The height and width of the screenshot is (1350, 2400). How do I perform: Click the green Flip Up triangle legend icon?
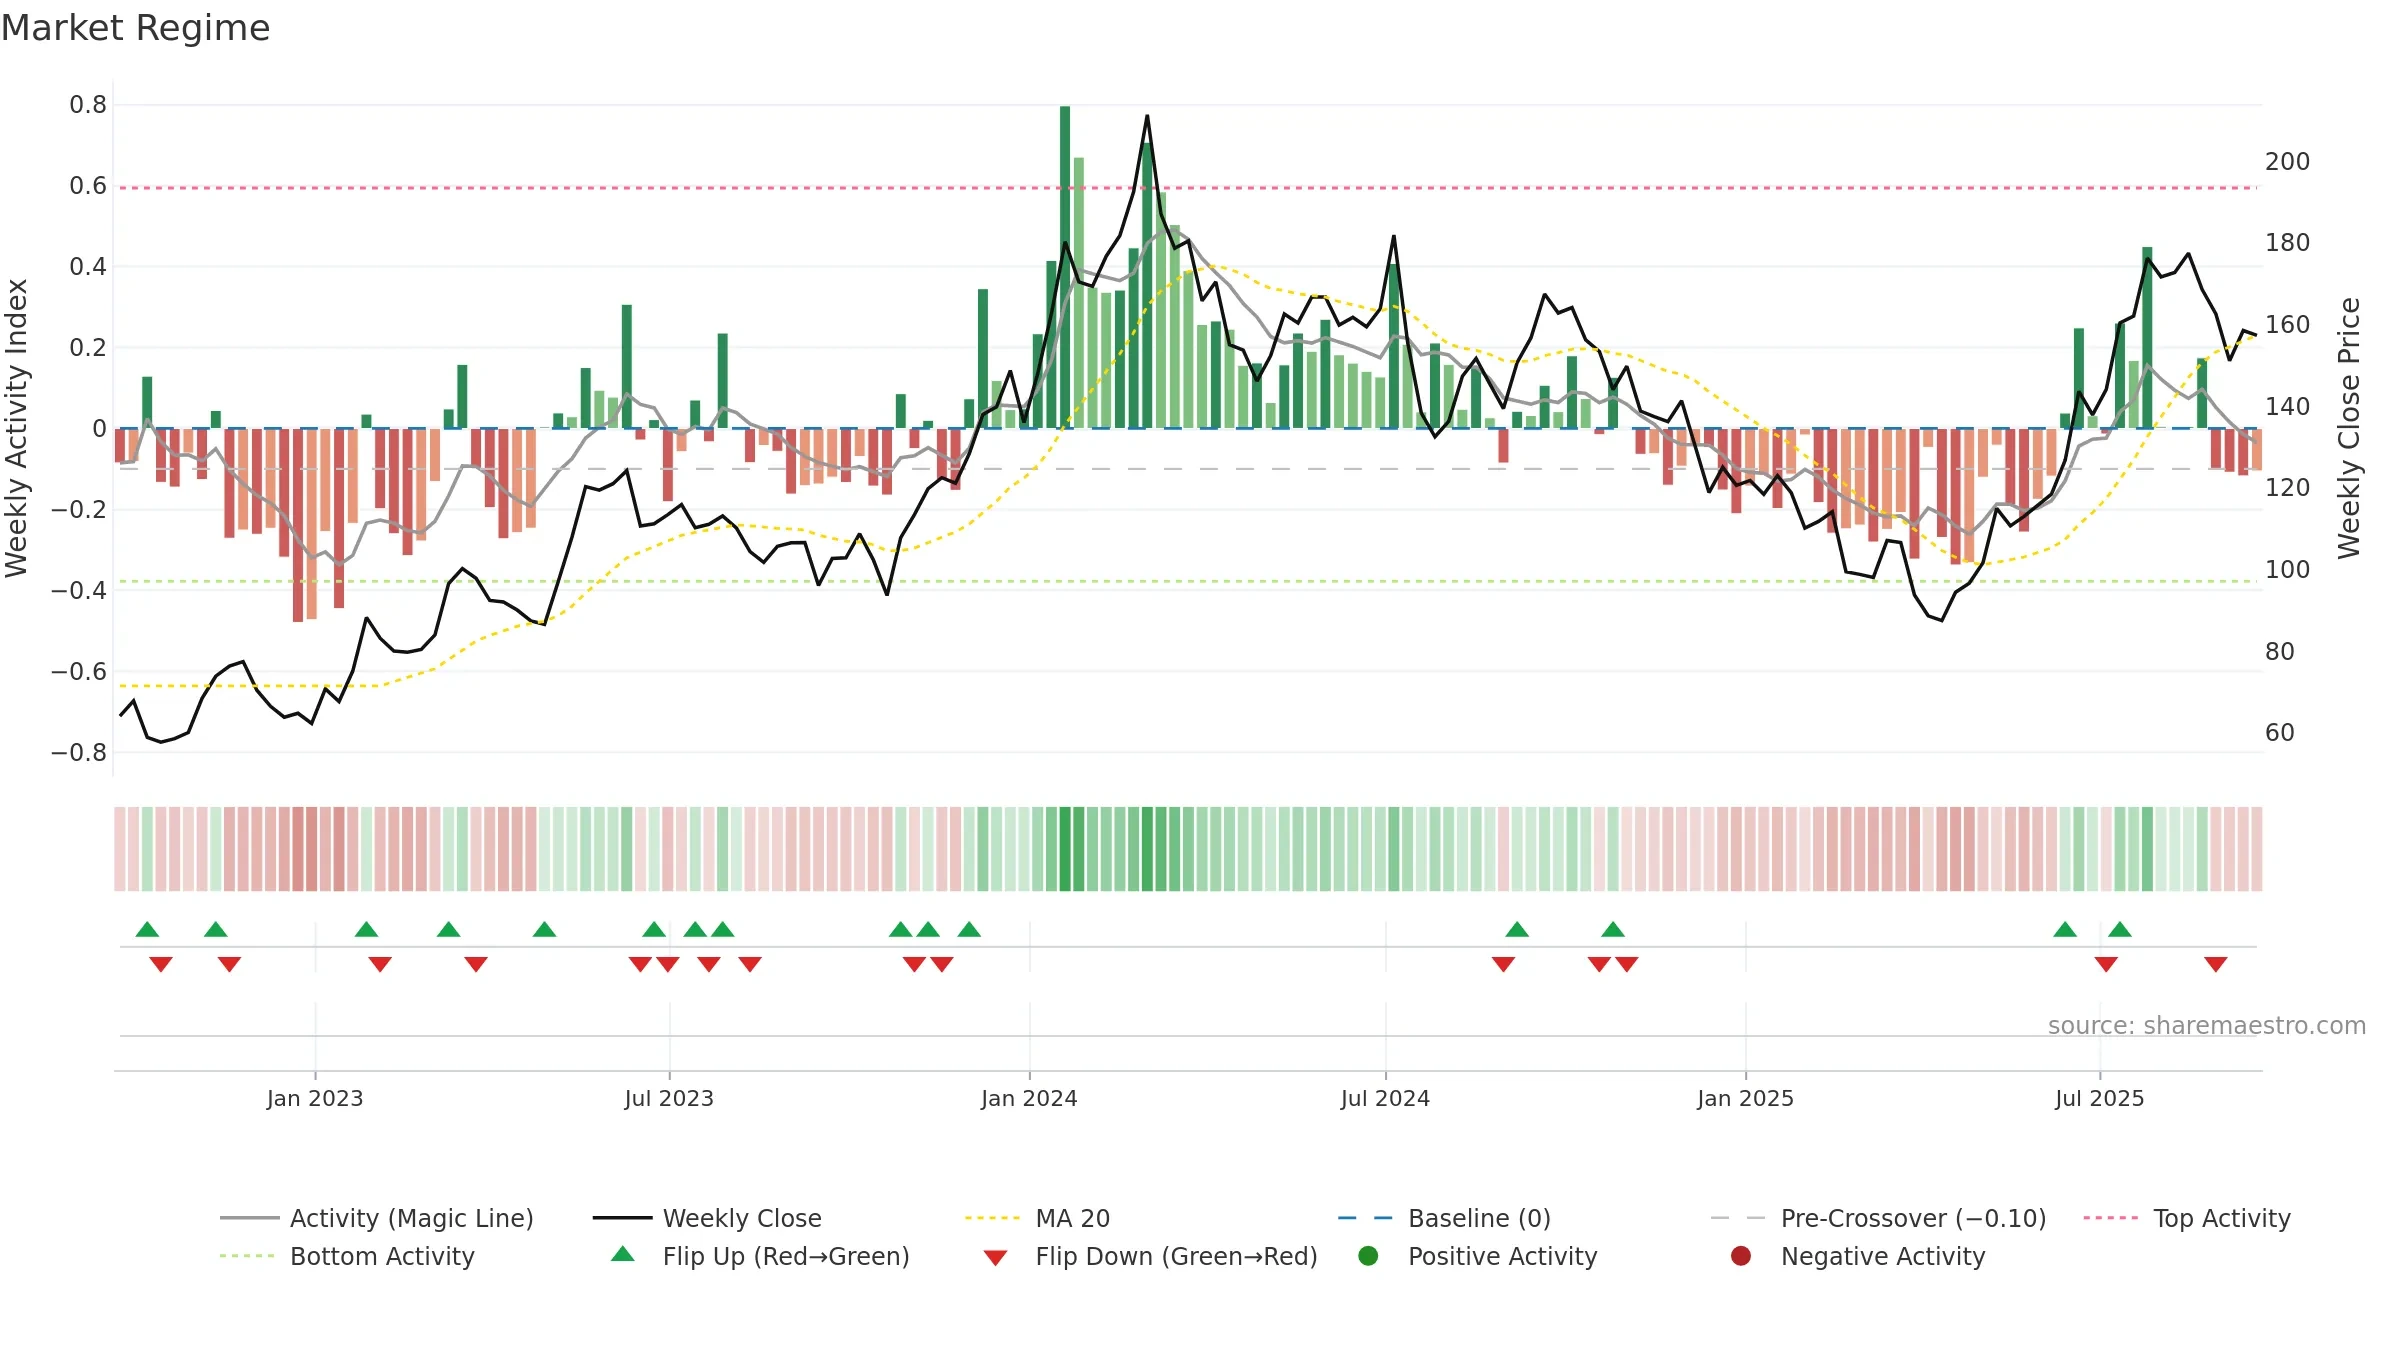pos(623,1254)
